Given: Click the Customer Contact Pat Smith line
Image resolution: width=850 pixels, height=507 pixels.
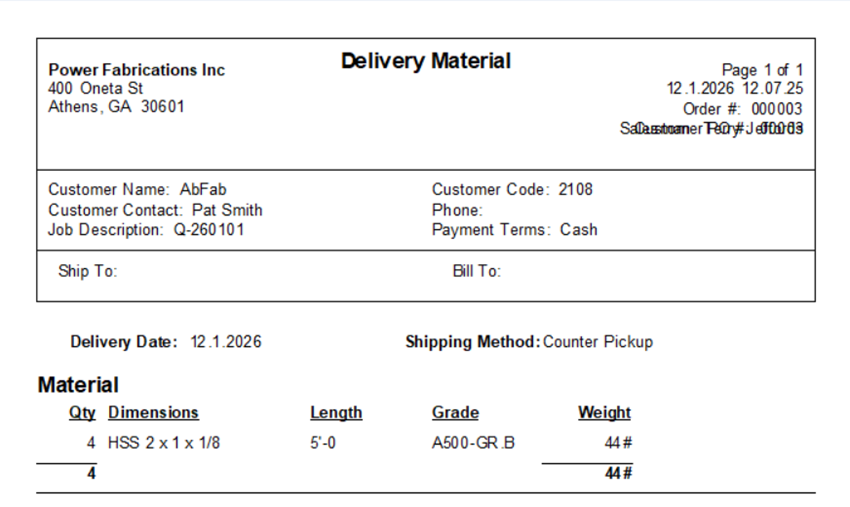Looking at the screenshot, I should [x=155, y=210].
